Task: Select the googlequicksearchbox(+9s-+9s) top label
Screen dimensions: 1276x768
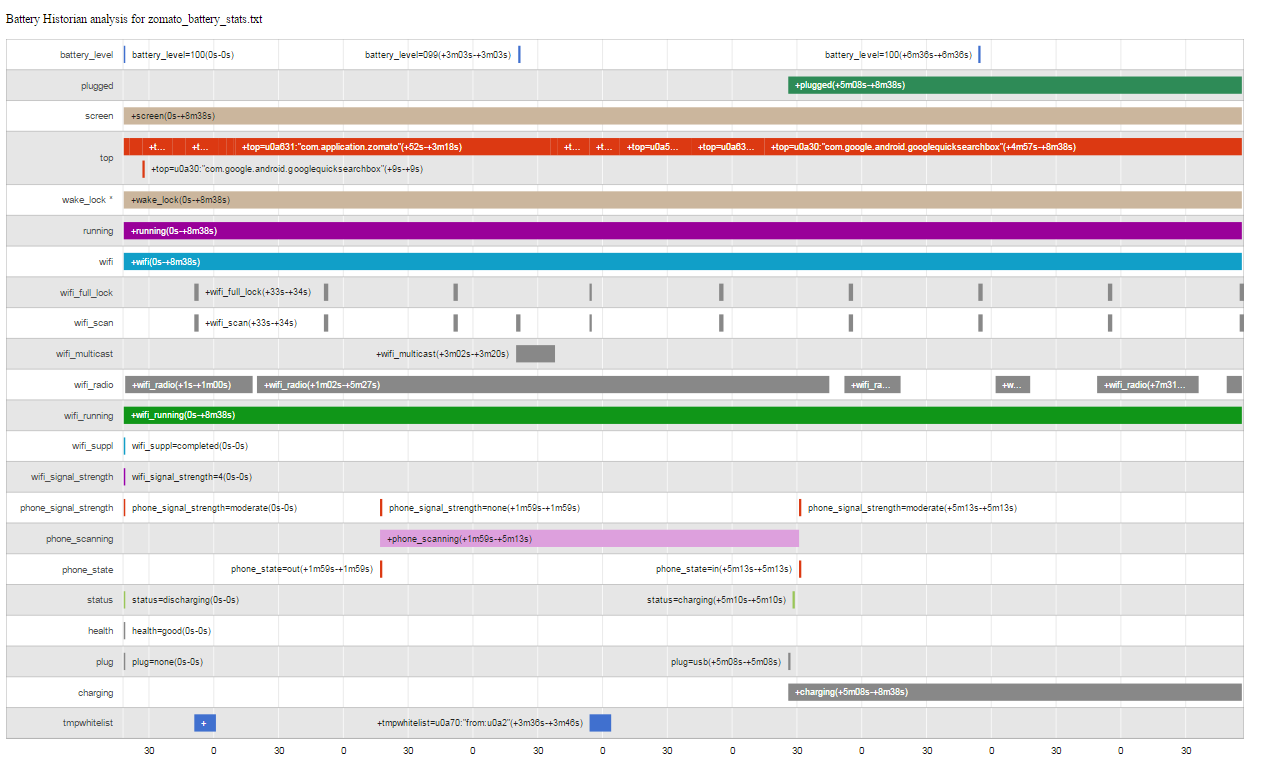Action: [x=286, y=169]
